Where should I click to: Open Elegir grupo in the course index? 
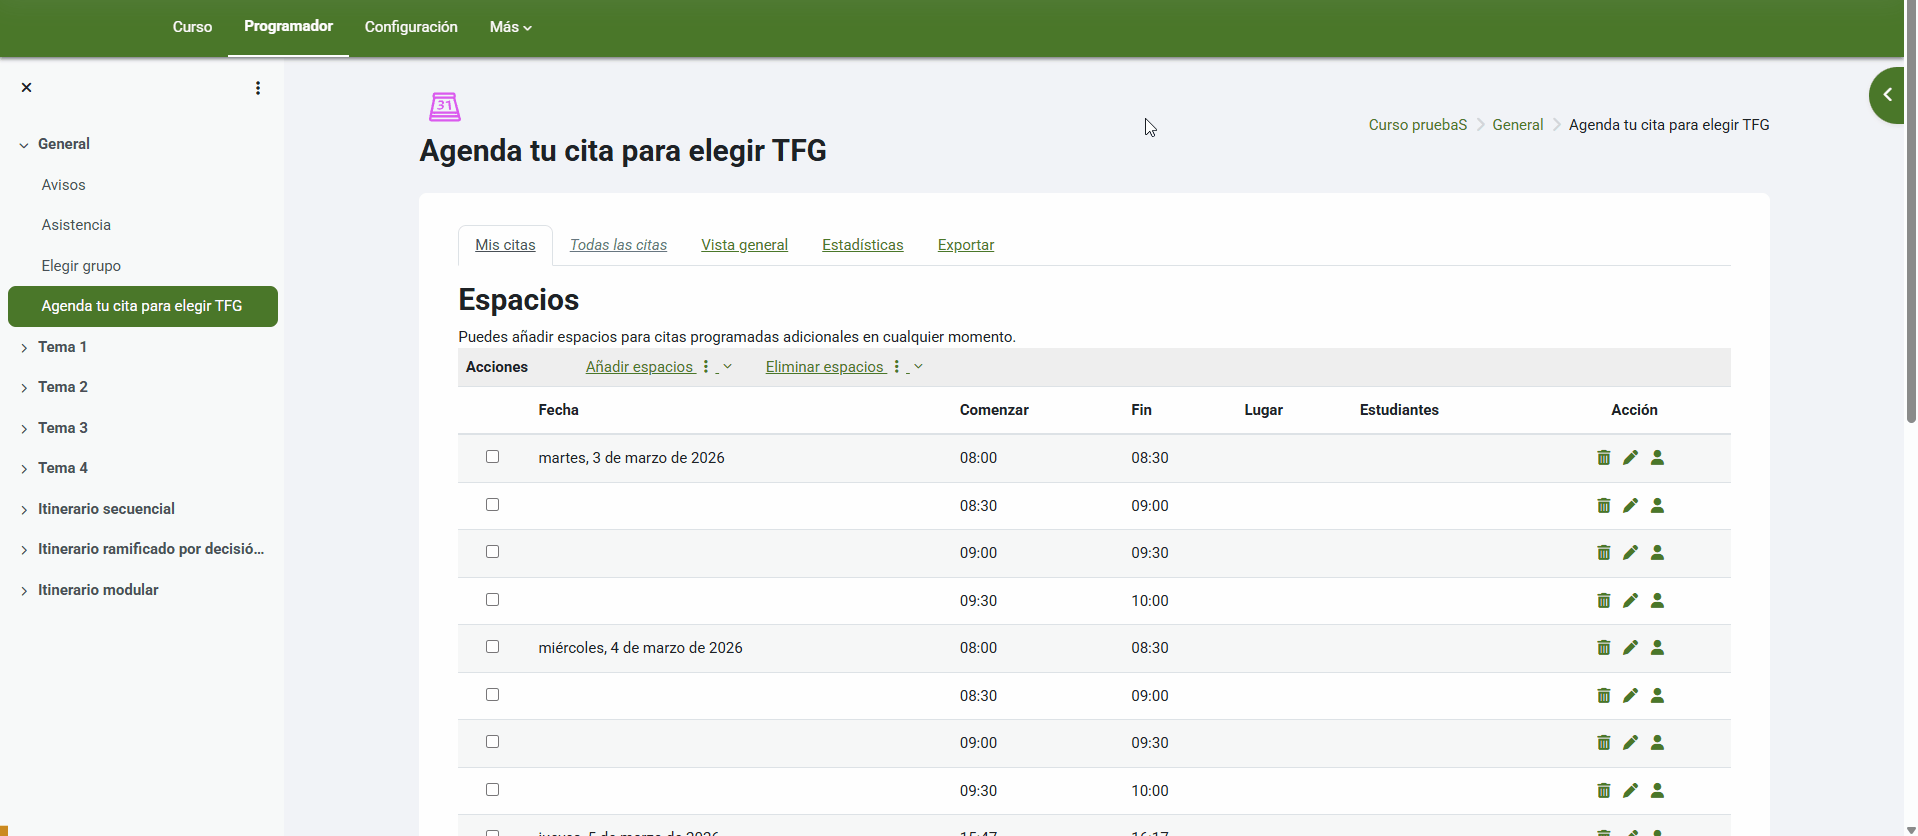81,266
